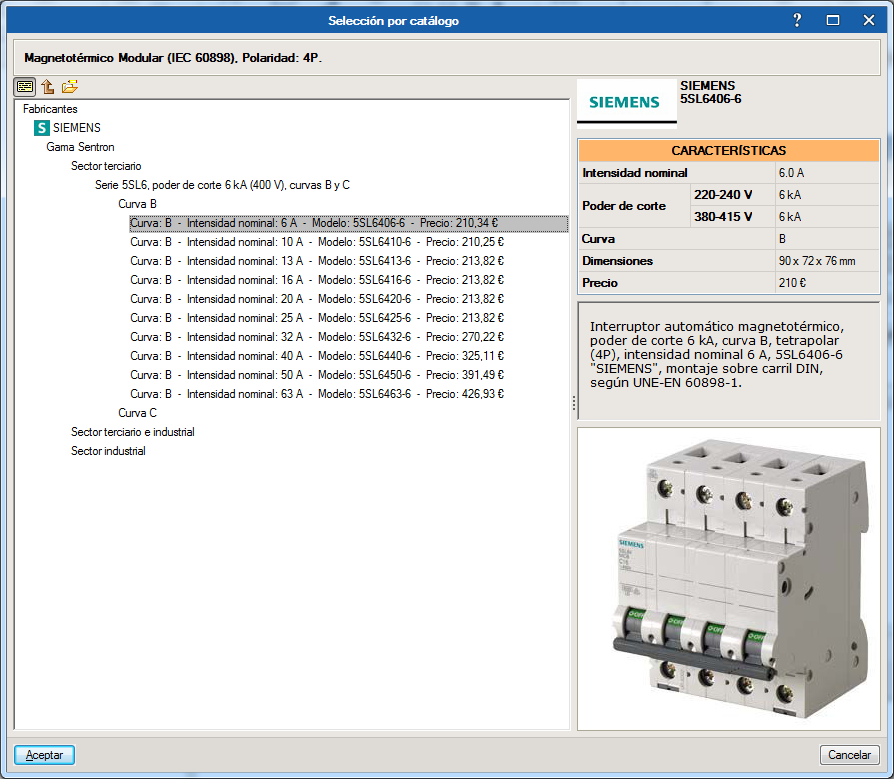The width and height of the screenshot is (894, 779).
Task: Open Sector terciario e industrial node
Action: pos(133,432)
